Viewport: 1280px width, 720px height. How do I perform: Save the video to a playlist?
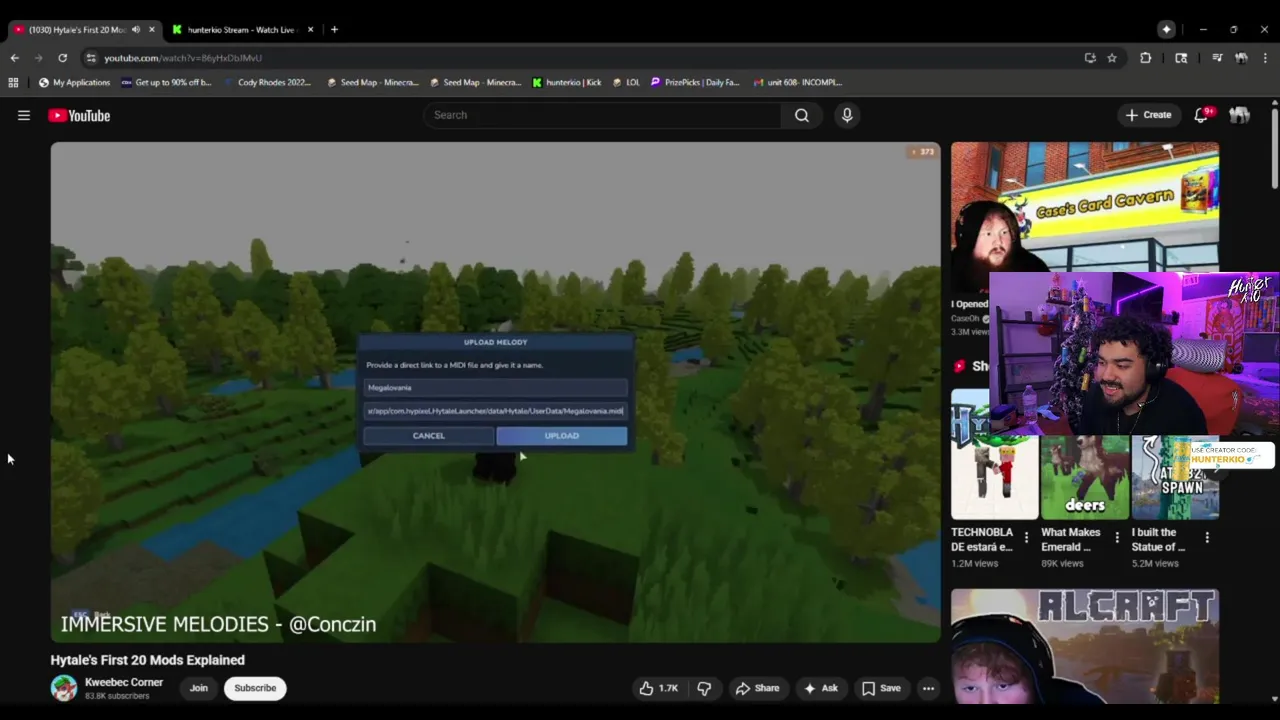click(881, 688)
